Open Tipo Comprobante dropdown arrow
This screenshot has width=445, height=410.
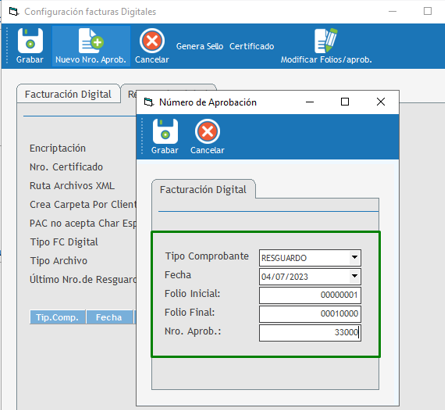[355, 257]
